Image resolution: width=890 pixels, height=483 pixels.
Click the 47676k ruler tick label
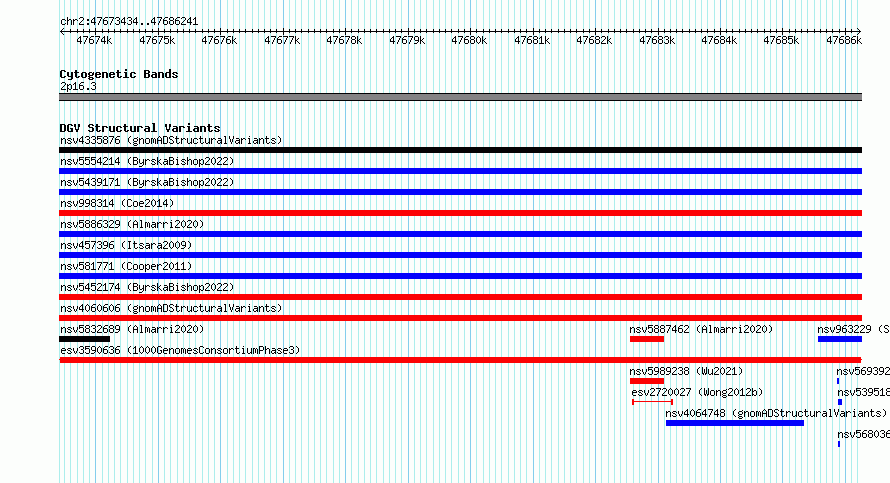[219, 40]
